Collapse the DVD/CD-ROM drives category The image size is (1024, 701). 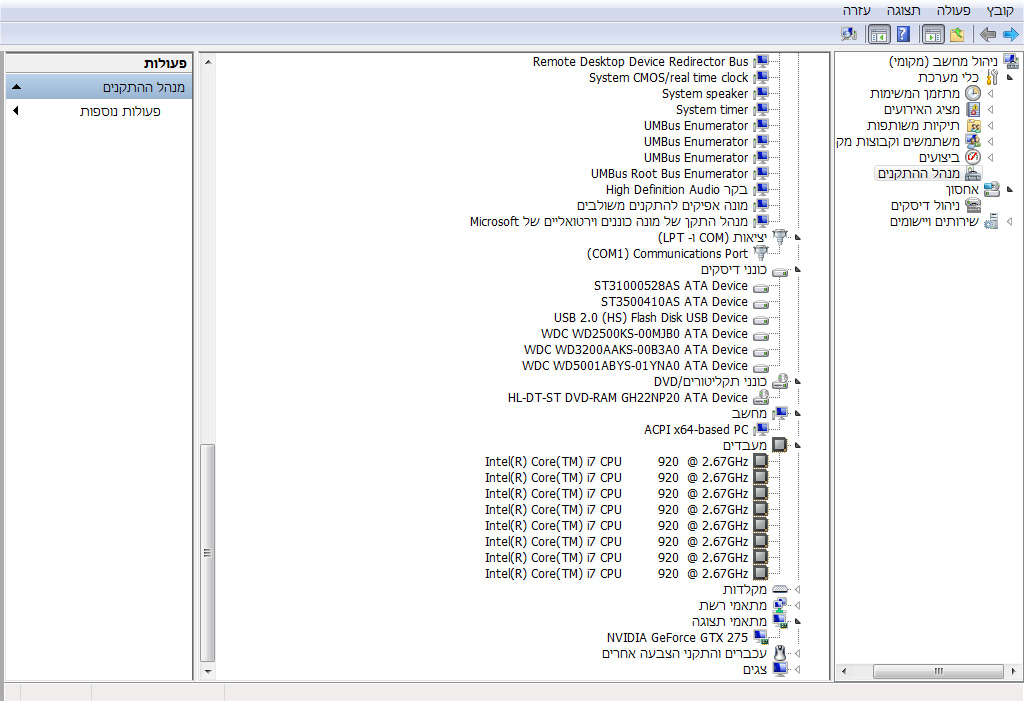(797, 382)
